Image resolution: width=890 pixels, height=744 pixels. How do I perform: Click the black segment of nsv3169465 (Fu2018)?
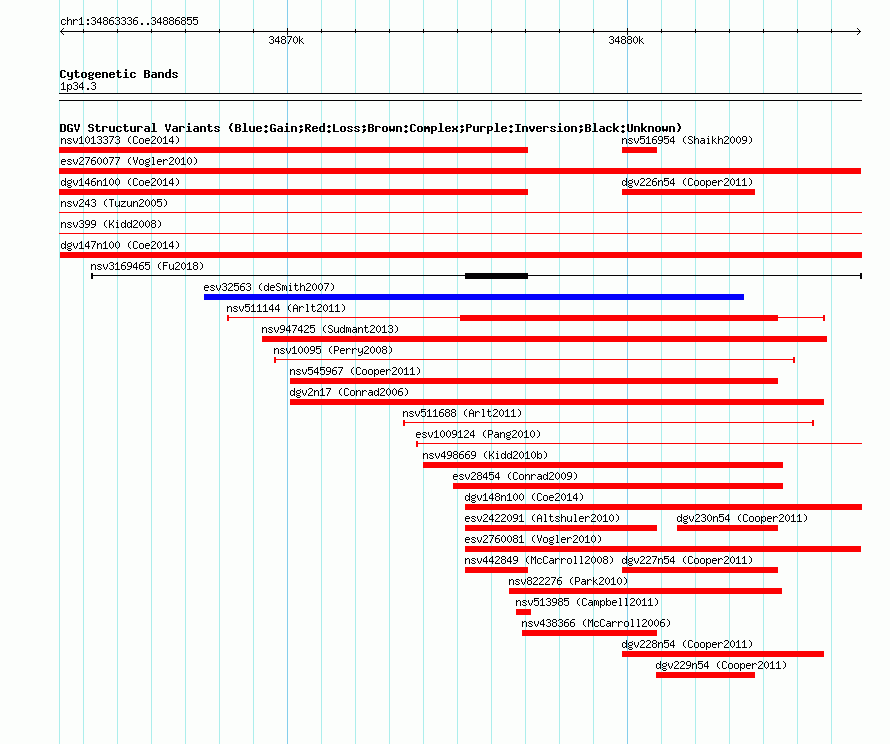pyautogui.click(x=497, y=276)
